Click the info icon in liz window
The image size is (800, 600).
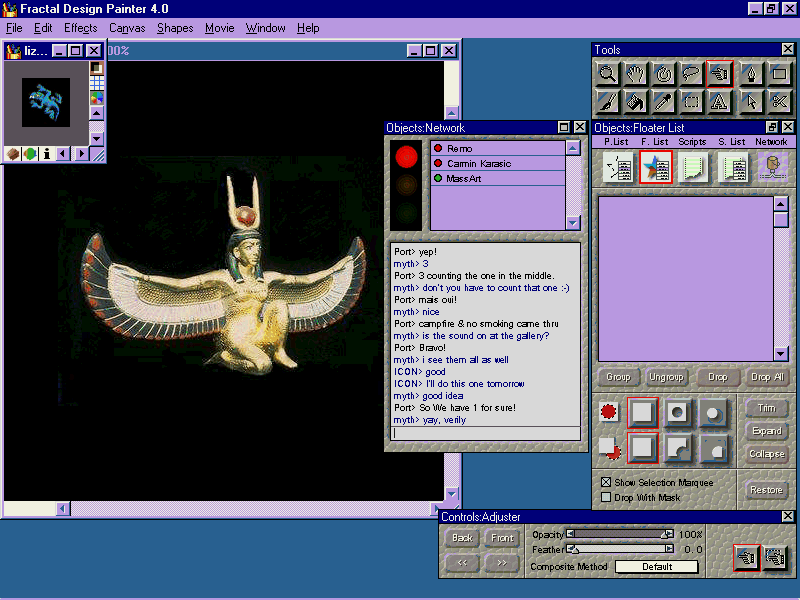pos(47,154)
